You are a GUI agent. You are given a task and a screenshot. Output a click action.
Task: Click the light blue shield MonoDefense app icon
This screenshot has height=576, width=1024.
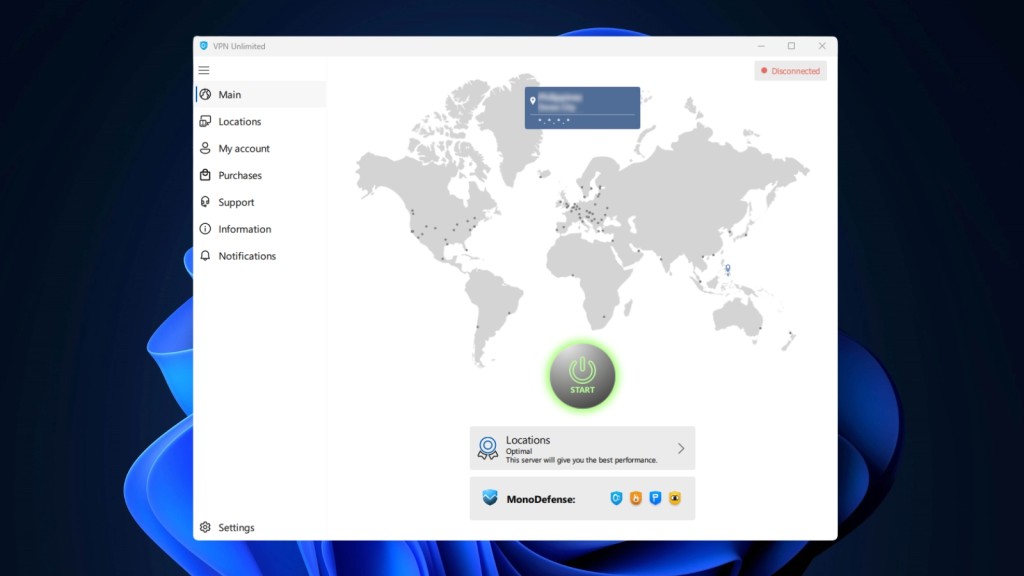(x=616, y=498)
